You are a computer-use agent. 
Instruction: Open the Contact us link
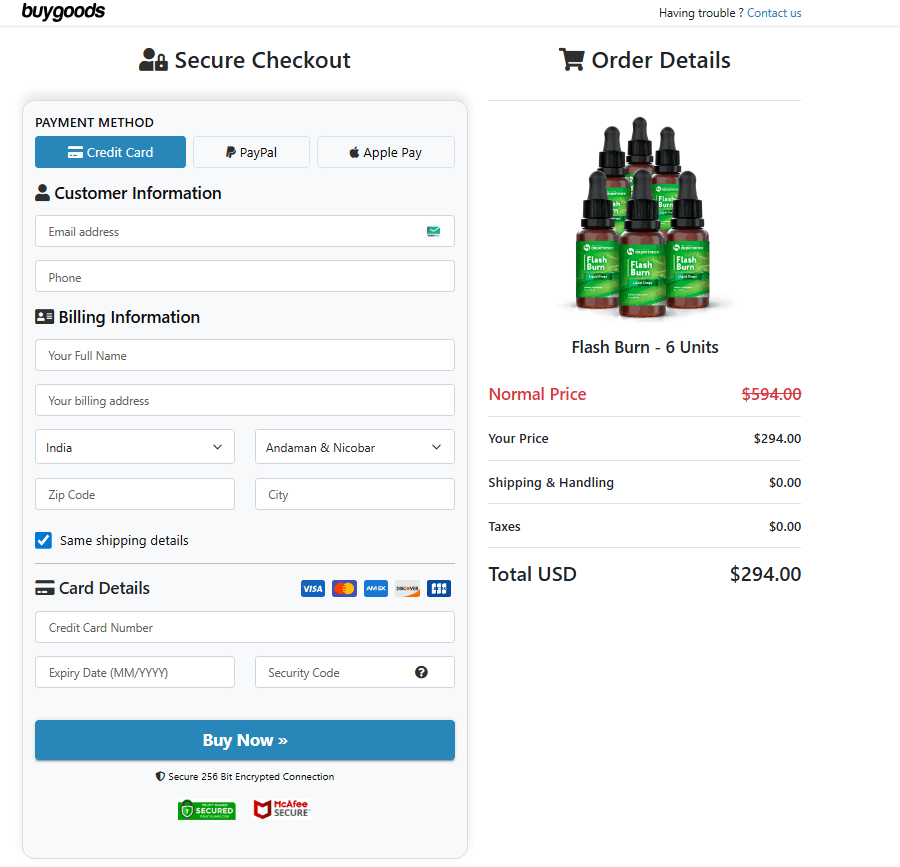click(774, 13)
